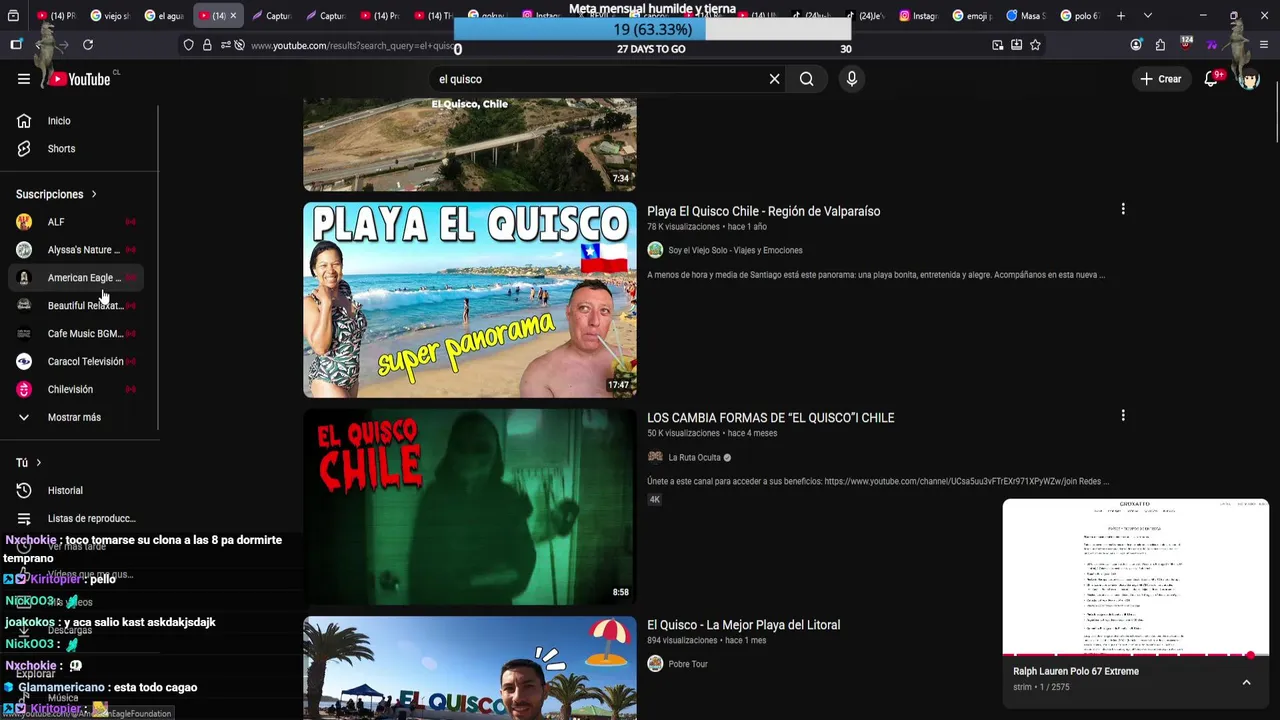This screenshot has width=1280, height=720.
Task: Open the browser extensions puzzle icon
Action: (1160, 45)
